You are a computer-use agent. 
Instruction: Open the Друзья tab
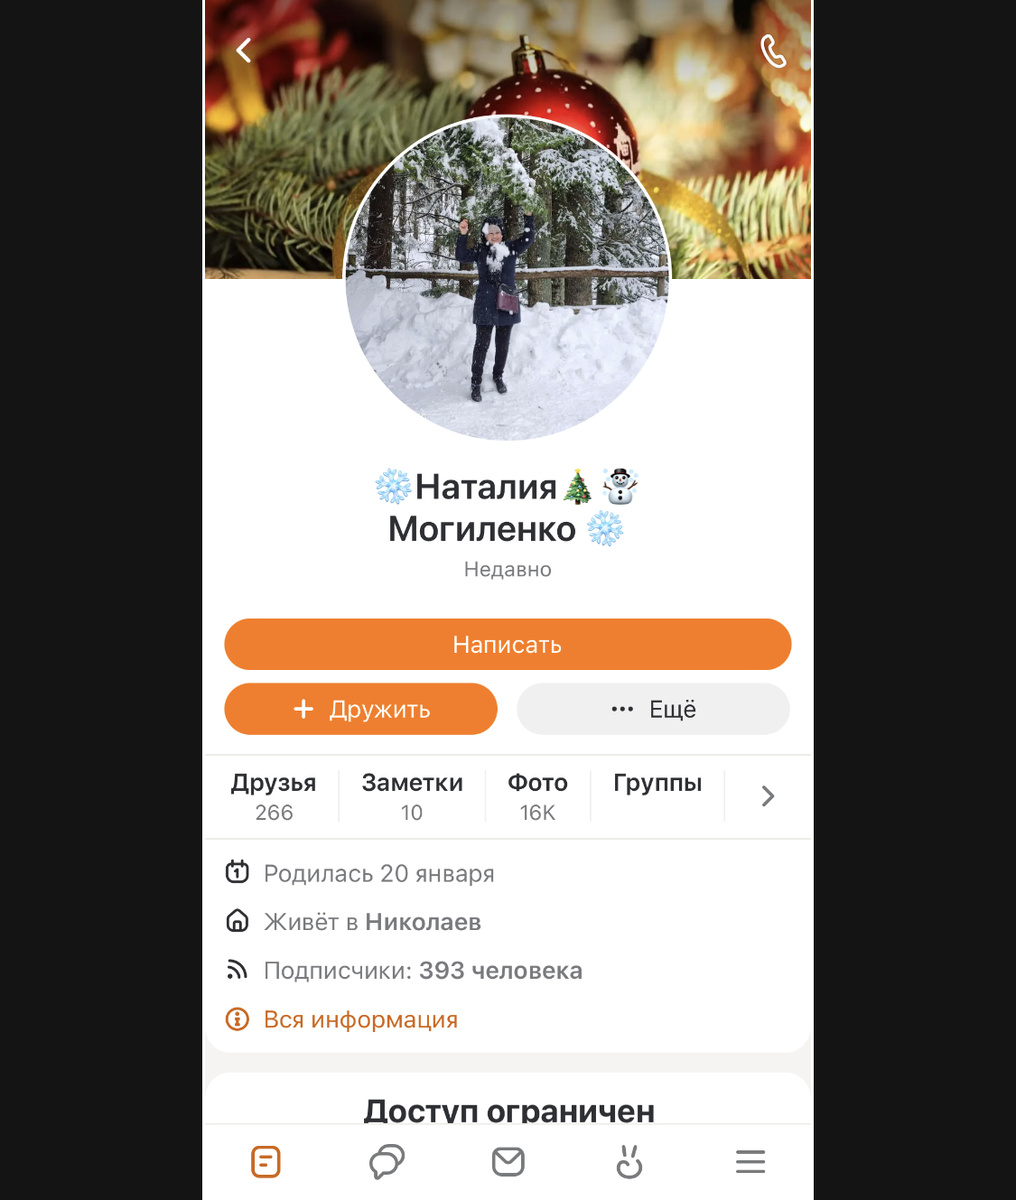pos(273,797)
